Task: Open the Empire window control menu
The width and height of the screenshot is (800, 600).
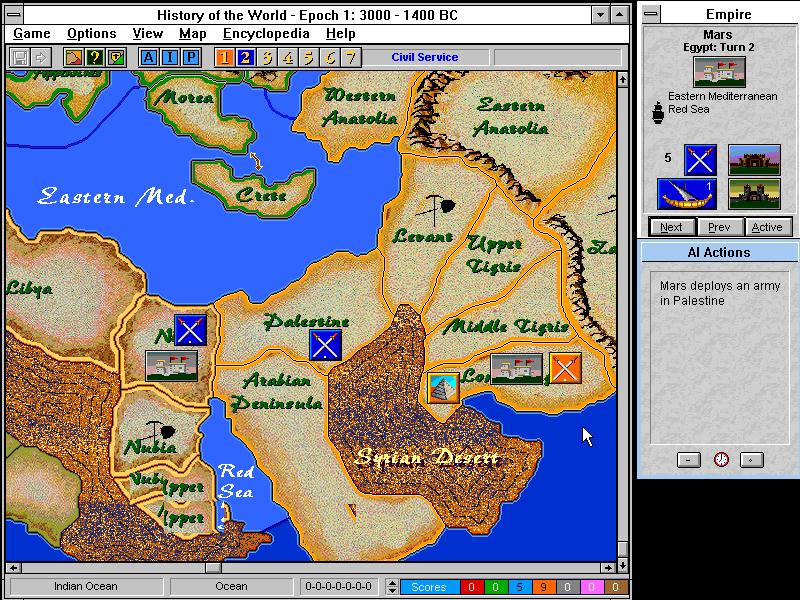Action: pos(651,14)
